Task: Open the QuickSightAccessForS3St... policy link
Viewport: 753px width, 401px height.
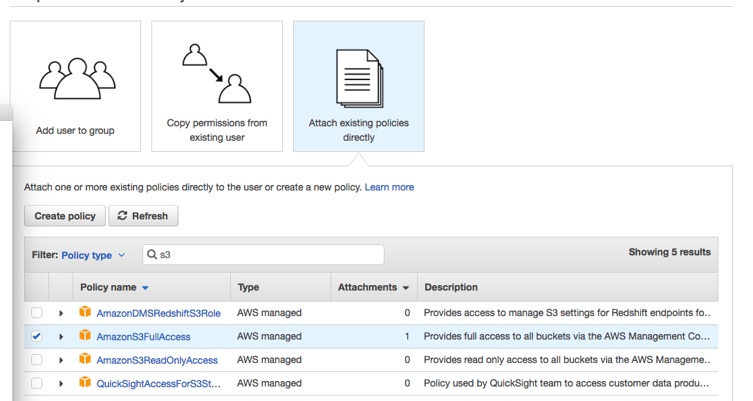Action: (158, 384)
